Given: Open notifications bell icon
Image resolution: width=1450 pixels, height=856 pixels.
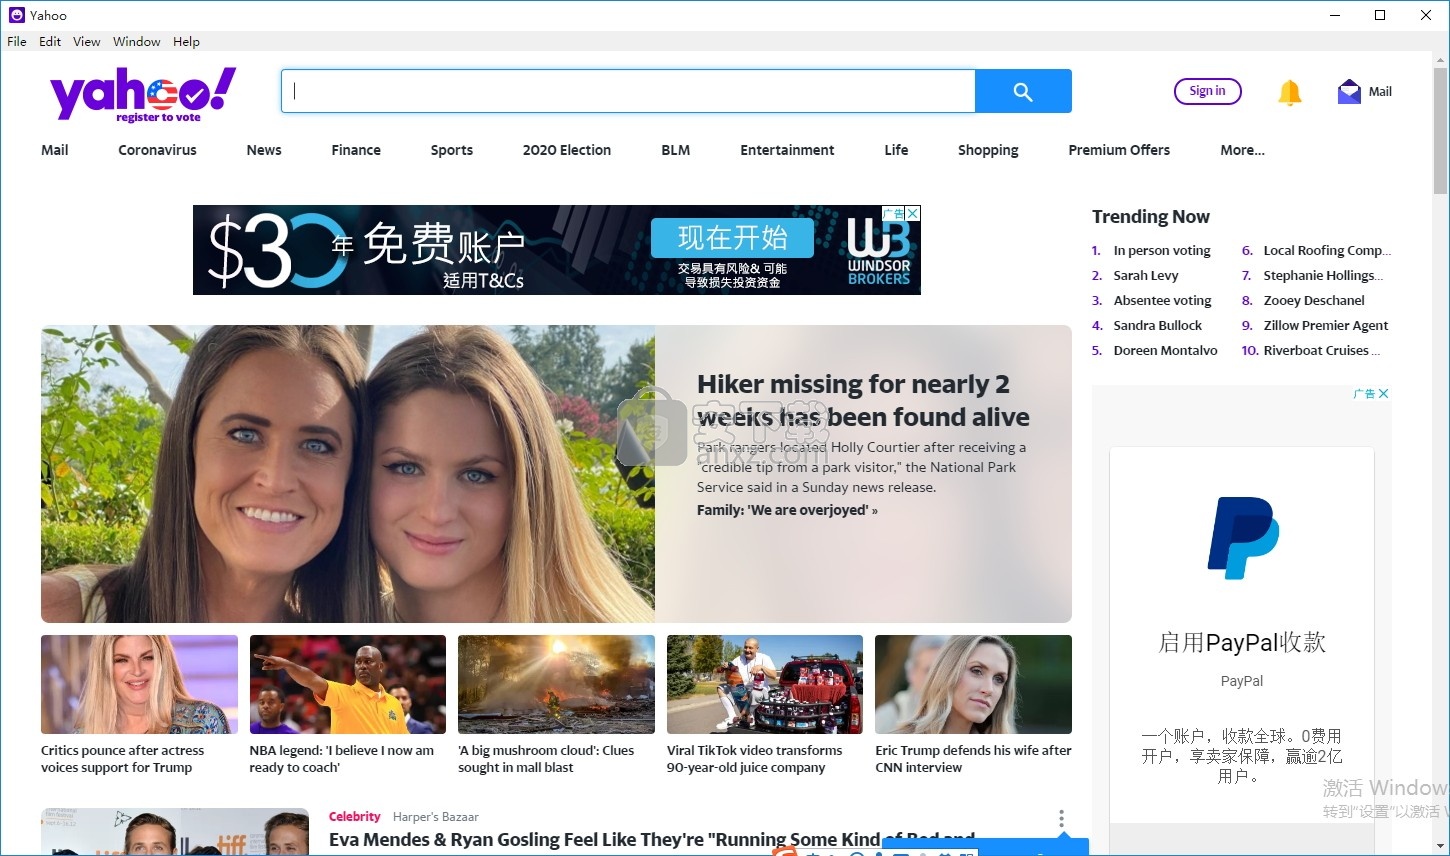Looking at the screenshot, I should pyautogui.click(x=1289, y=92).
